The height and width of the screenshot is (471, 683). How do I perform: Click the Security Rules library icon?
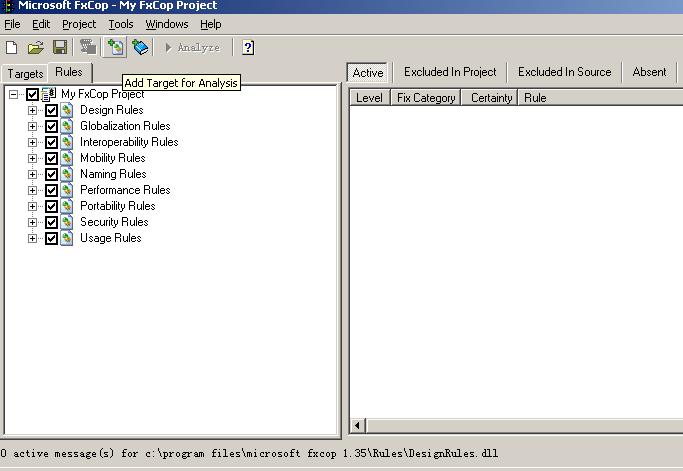click(66, 222)
